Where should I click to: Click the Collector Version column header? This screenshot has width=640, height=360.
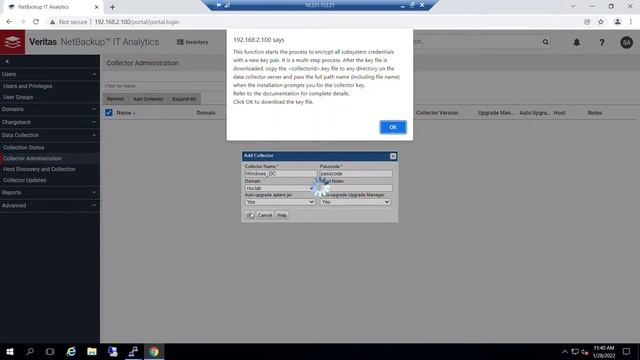[x=437, y=113]
